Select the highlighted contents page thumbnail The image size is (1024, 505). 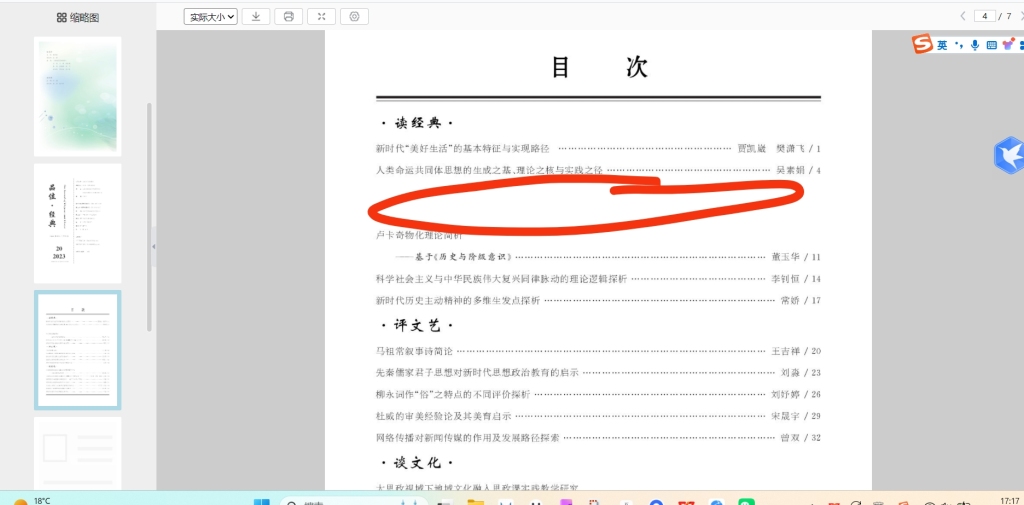point(77,350)
